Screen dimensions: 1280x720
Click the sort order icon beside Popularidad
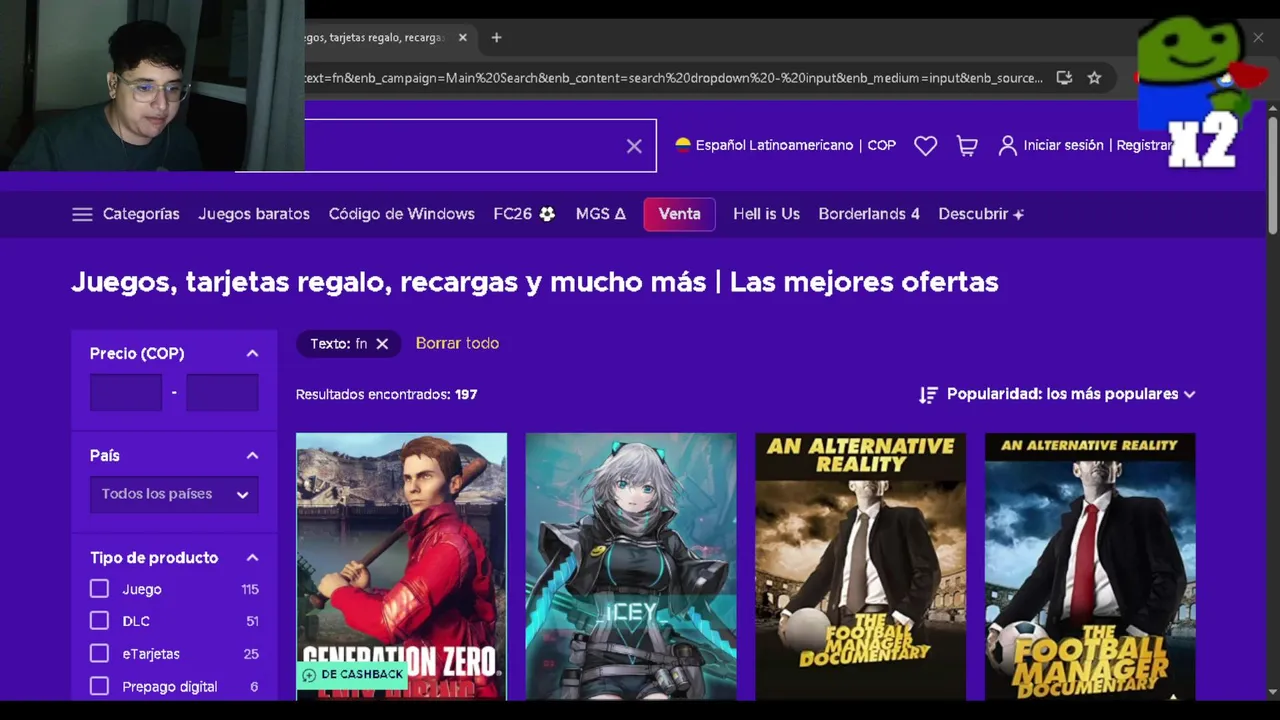[928, 394]
